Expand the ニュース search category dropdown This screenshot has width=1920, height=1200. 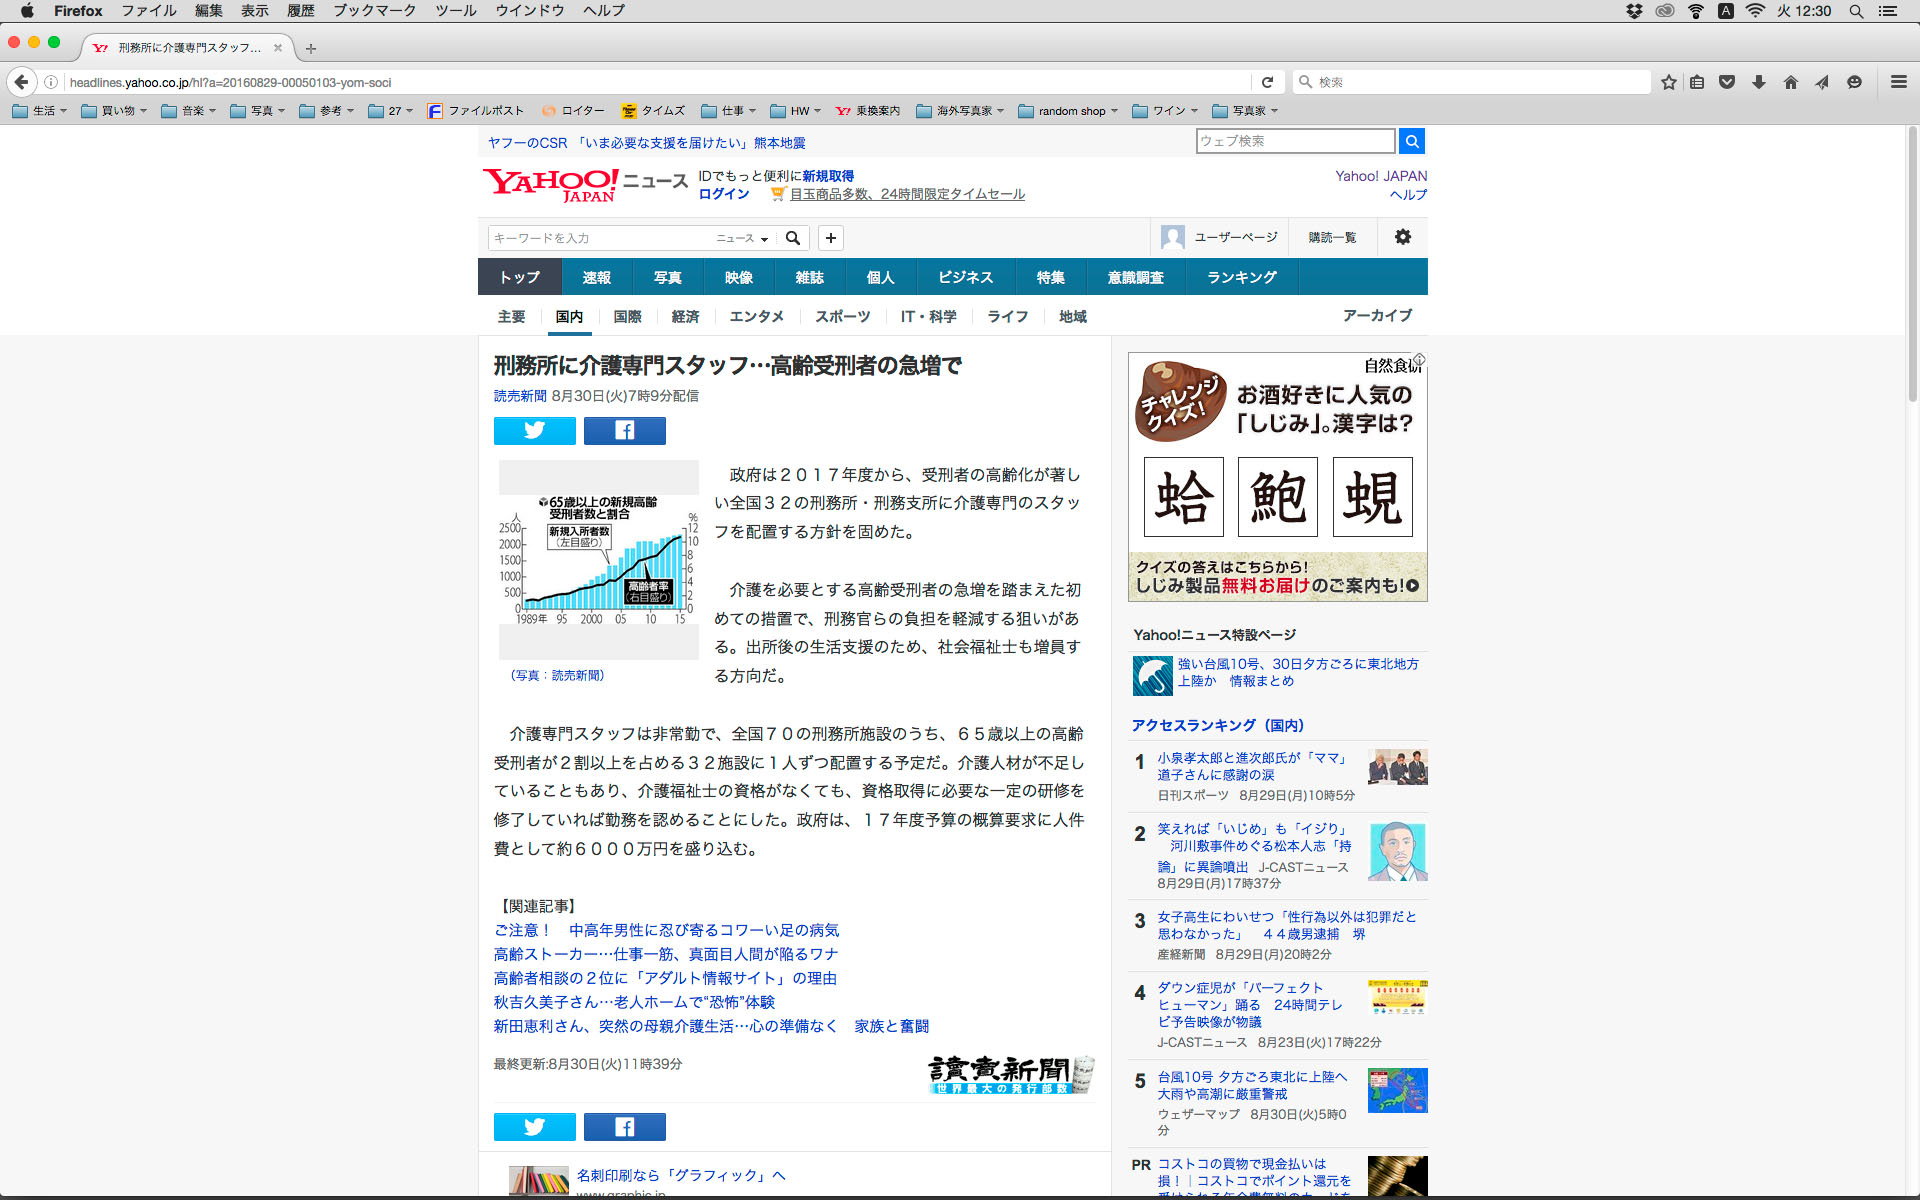click(x=742, y=238)
